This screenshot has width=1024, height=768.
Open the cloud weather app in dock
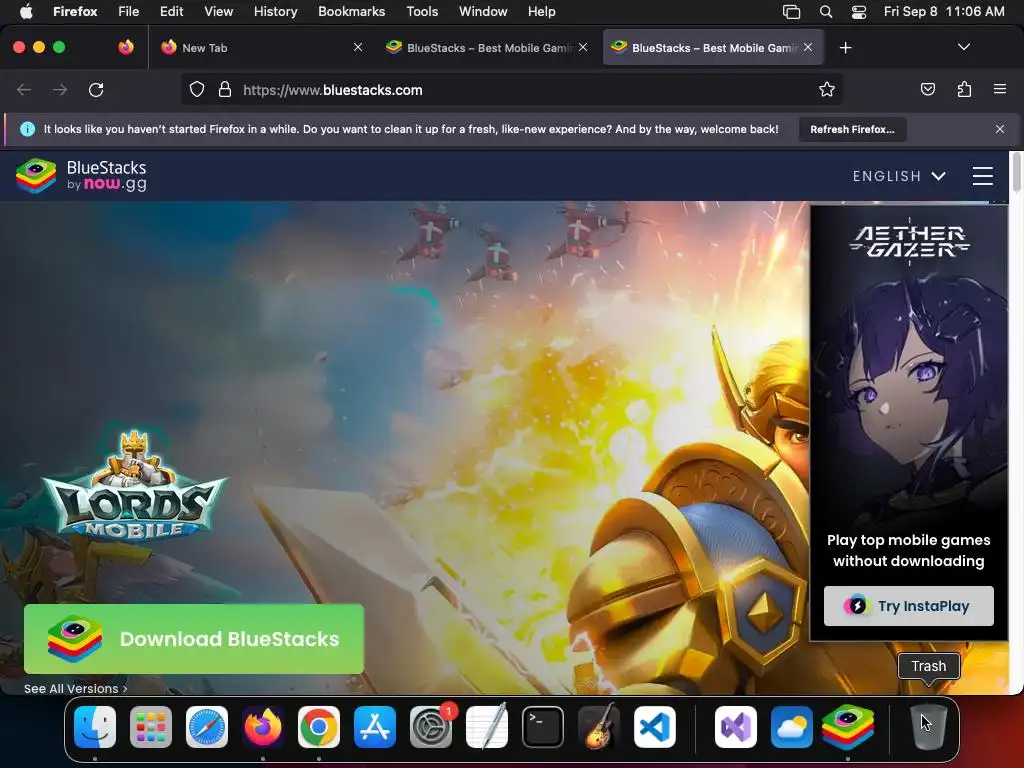point(792,727)
